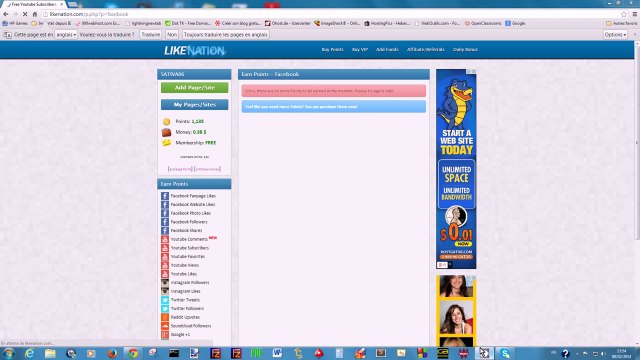Image resolution: width=640 pixels, height=360 pixels.
Task: Click the blue purchase points notice
Action: pyautogui.click(x=333, y=107)
